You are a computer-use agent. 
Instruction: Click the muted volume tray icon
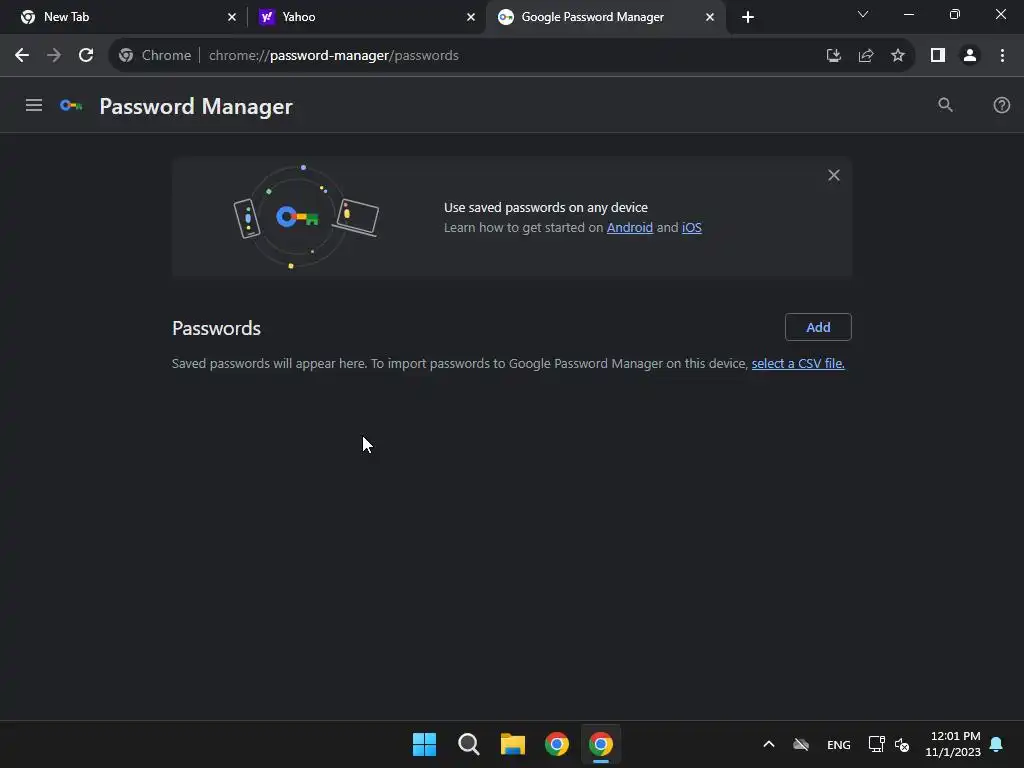click(902, 744)
